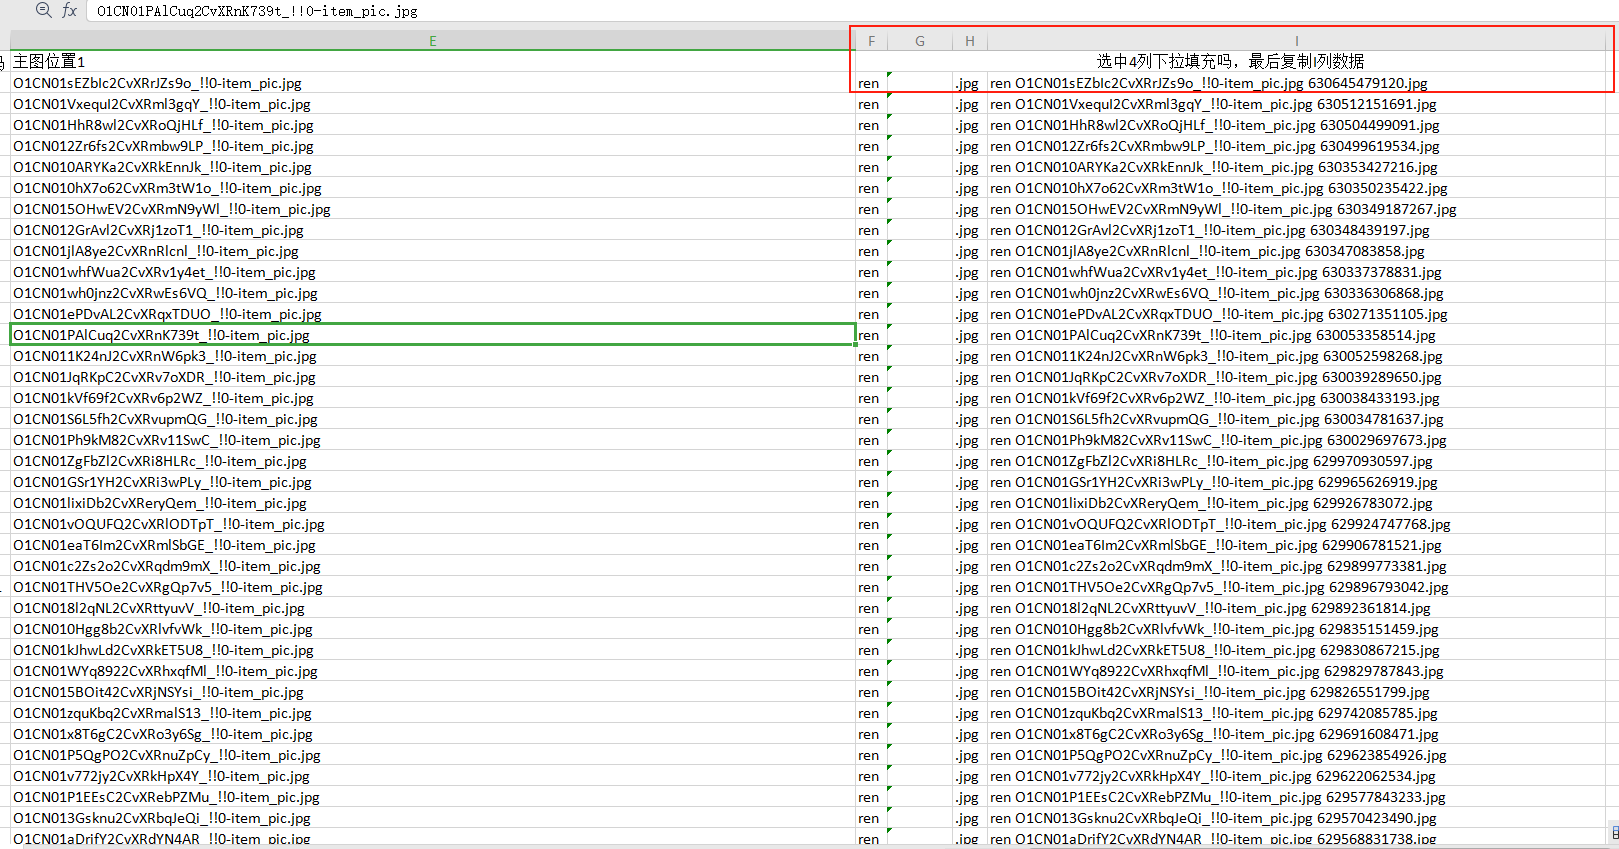Select cell 'O1CN01v772jy2CvXRkHpX4Y_!!0-item_pic.jpg' in column E
This screenshot has height=849, width=1619.
(x=432, y=776)
